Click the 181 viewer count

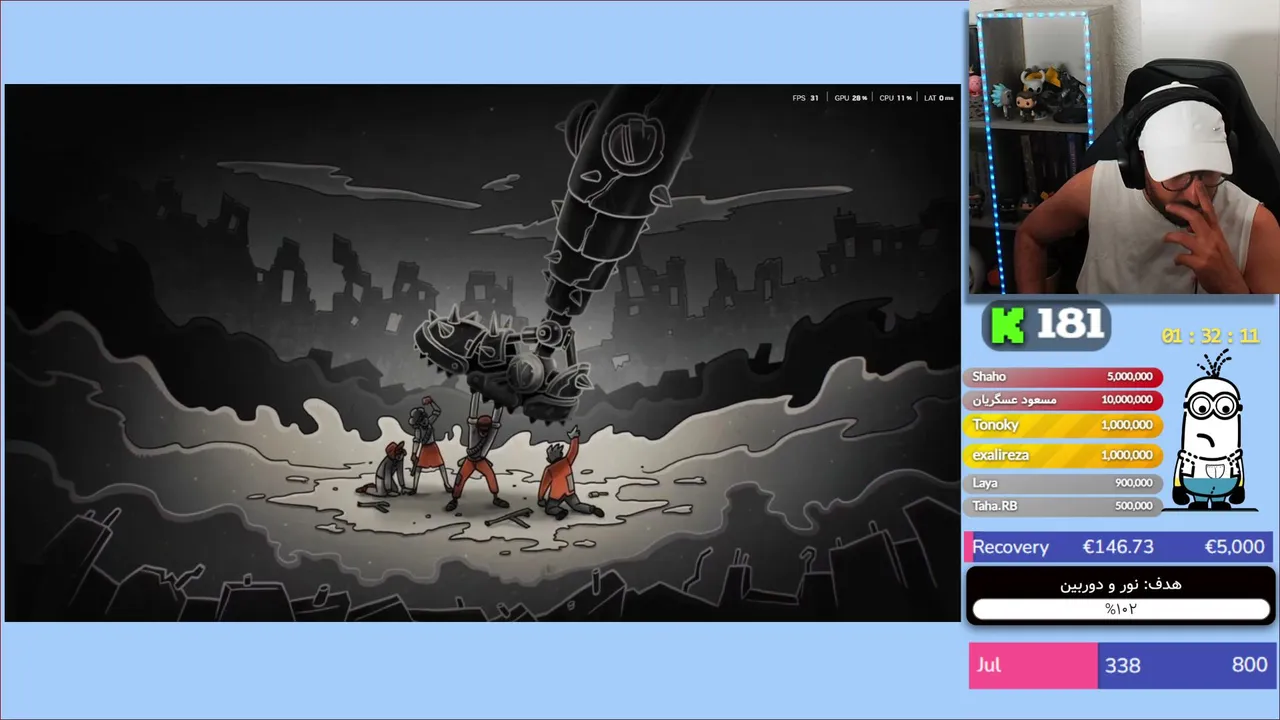pos(1071,325)
